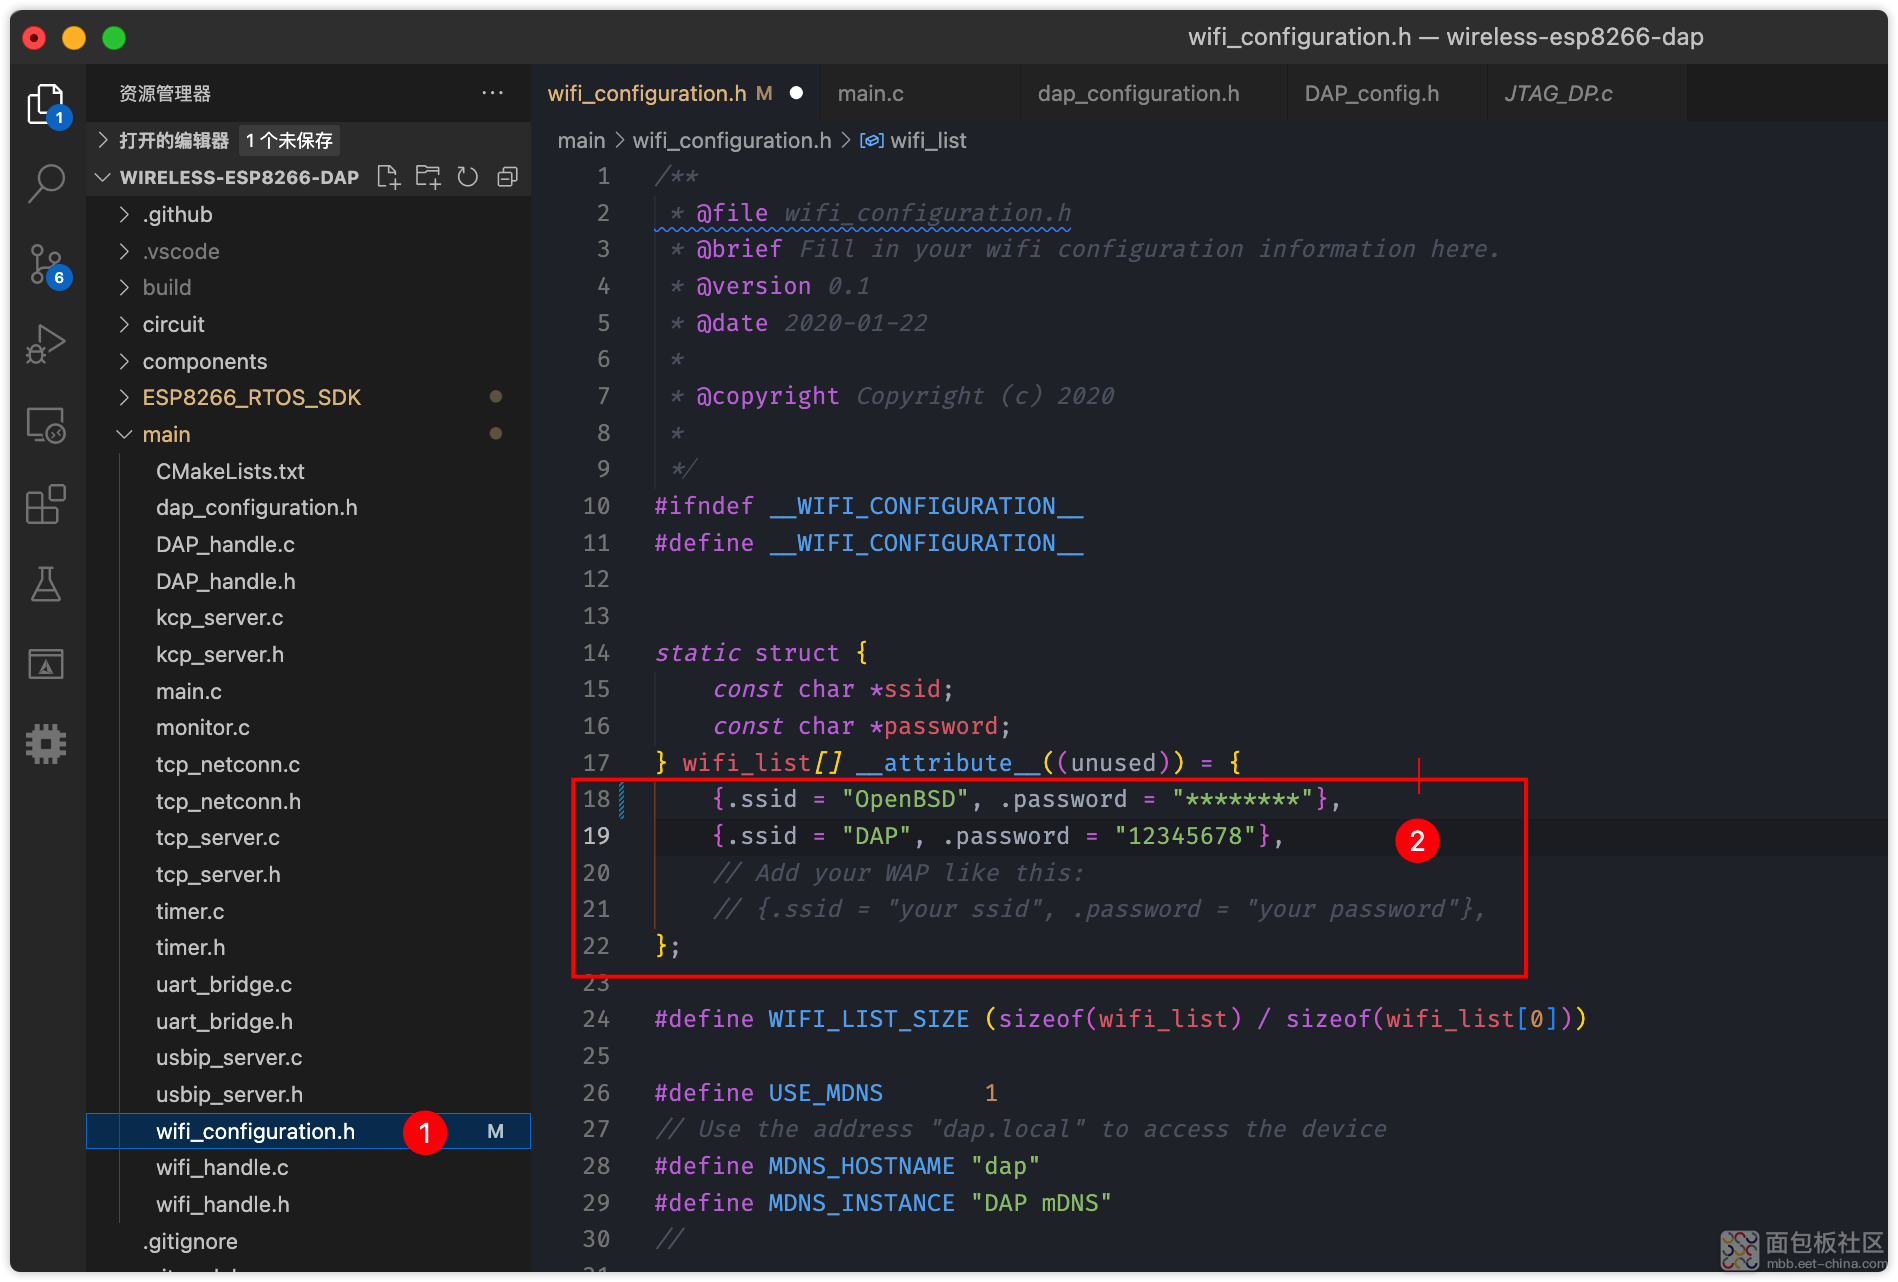Screen dimensions: 1898x1282
Task: Click the Collapse Folders icon in explorer
Action: (508, 177)
